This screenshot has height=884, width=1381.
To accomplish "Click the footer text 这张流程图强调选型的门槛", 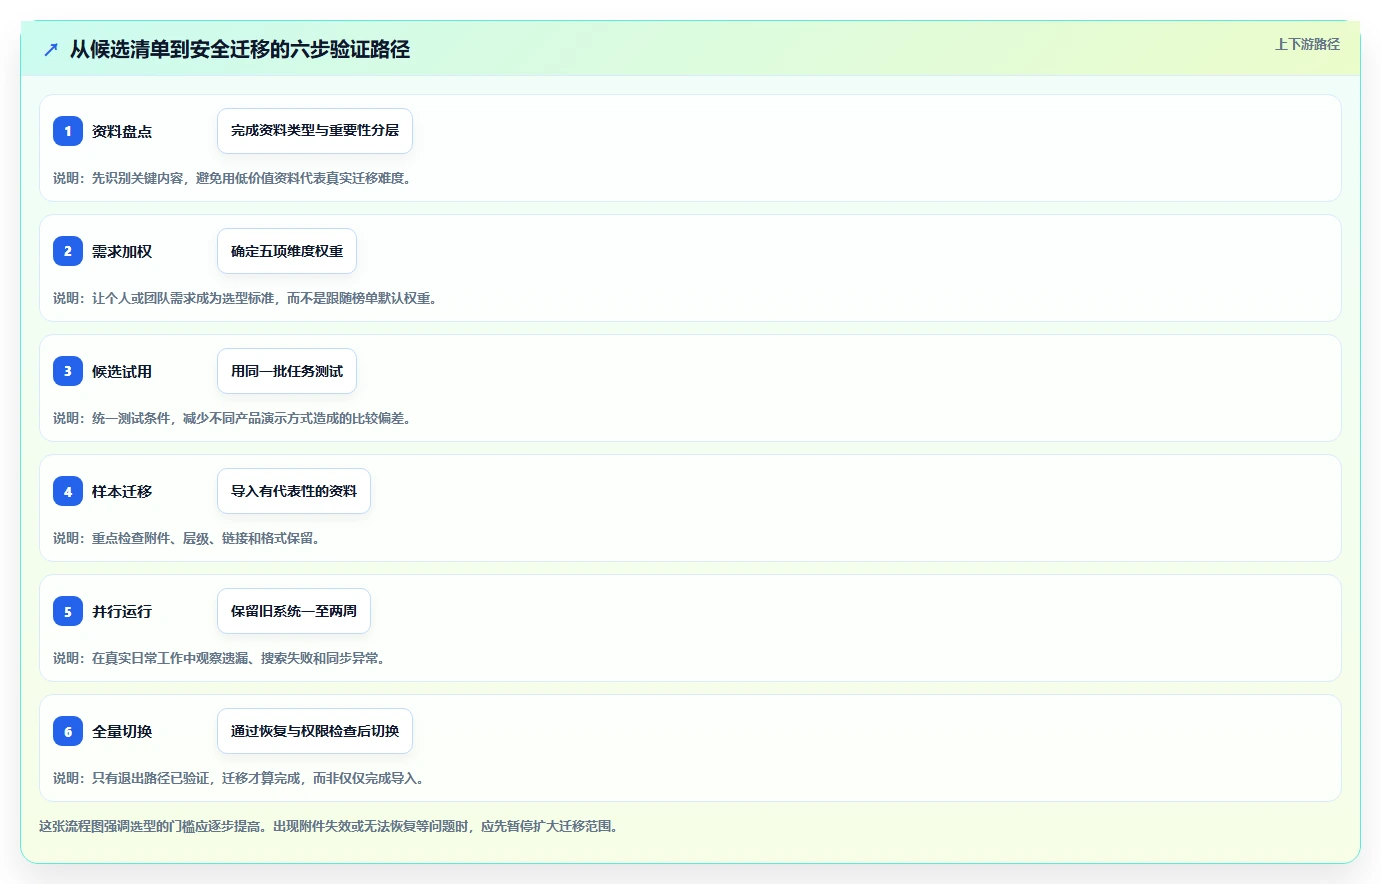I will [x=329, y=826].
